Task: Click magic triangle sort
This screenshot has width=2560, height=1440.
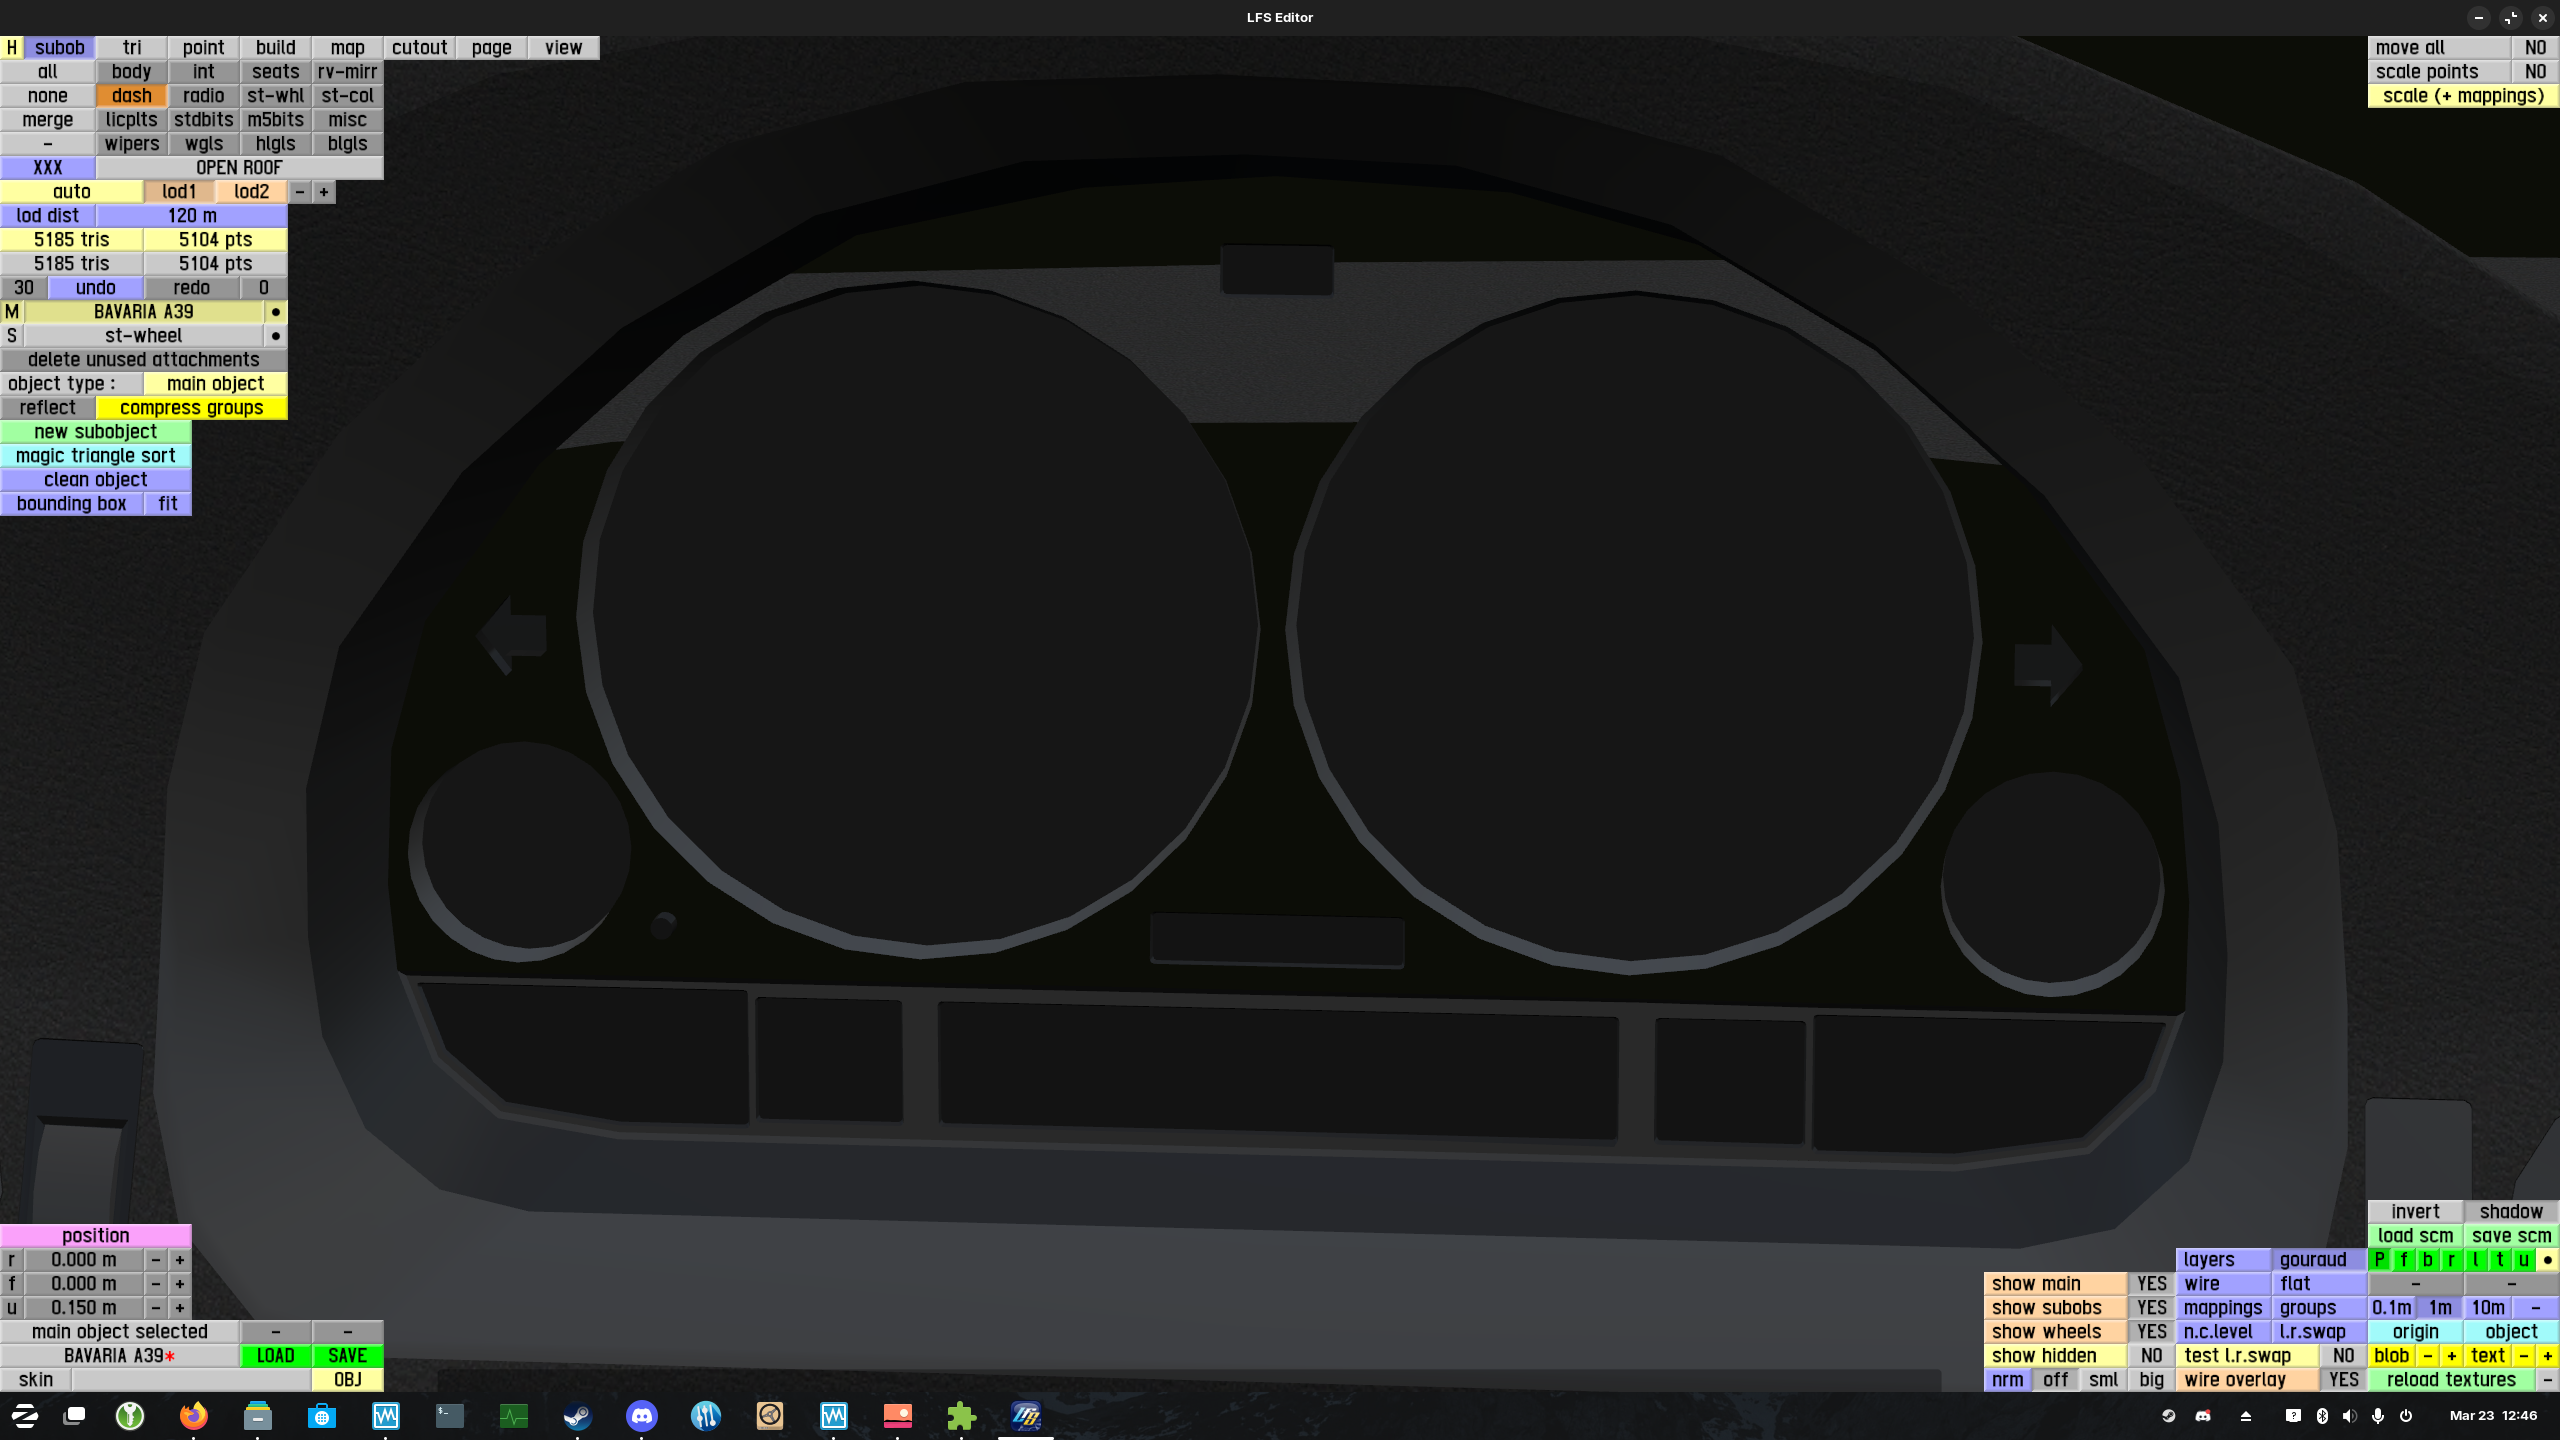Action: (96, 456)
